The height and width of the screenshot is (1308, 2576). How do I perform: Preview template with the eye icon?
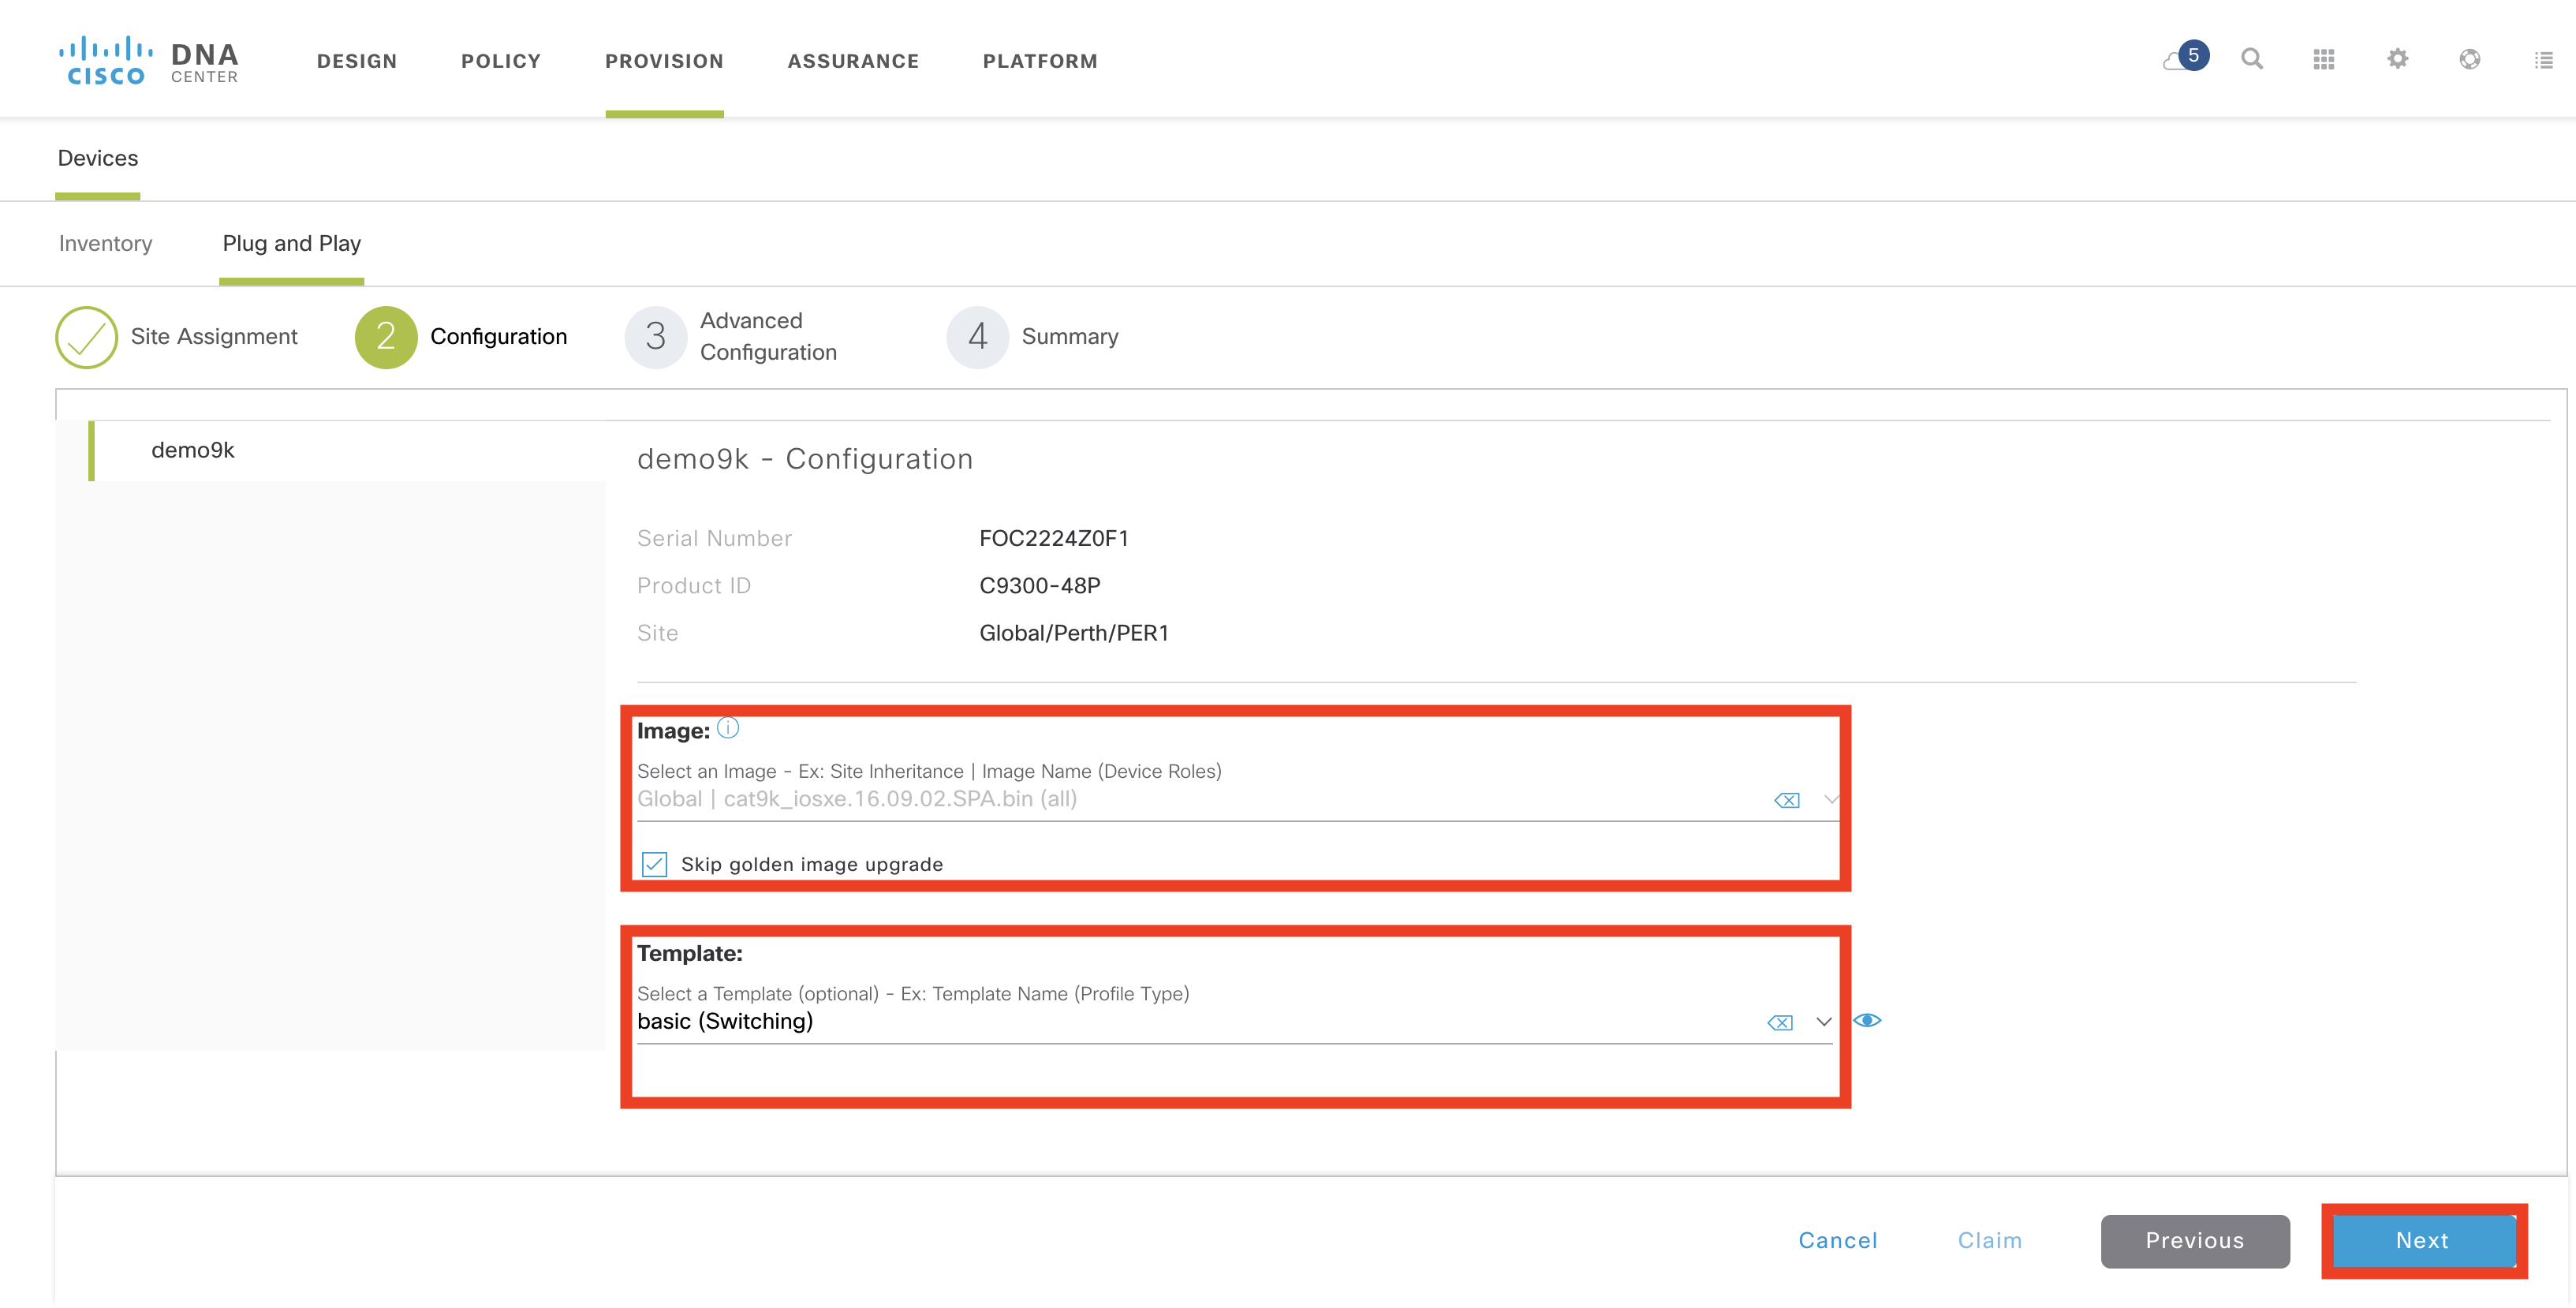coord(1866,1020)
